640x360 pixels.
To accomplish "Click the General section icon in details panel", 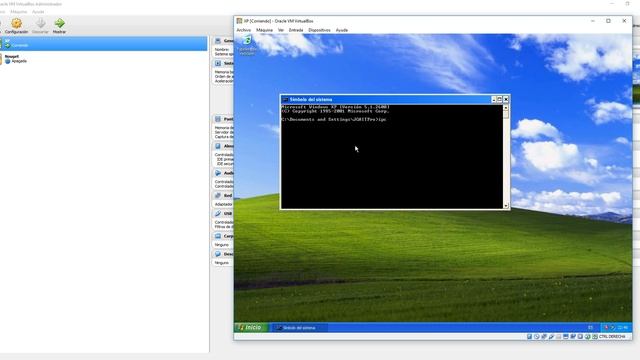I will click(218, 41).
